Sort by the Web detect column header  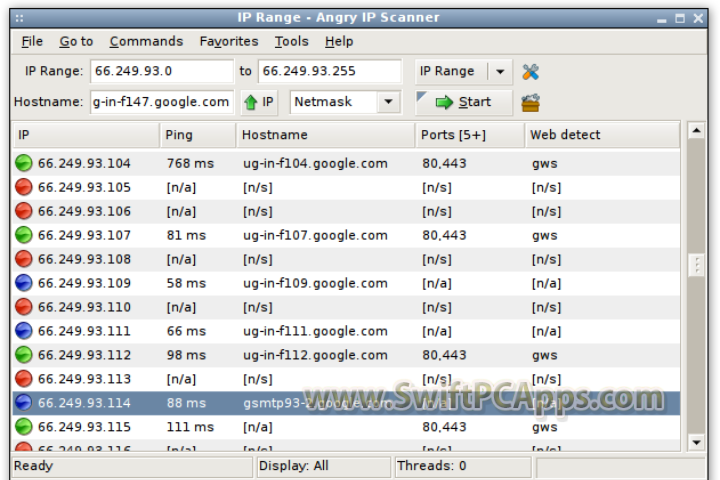pos(602,135)
